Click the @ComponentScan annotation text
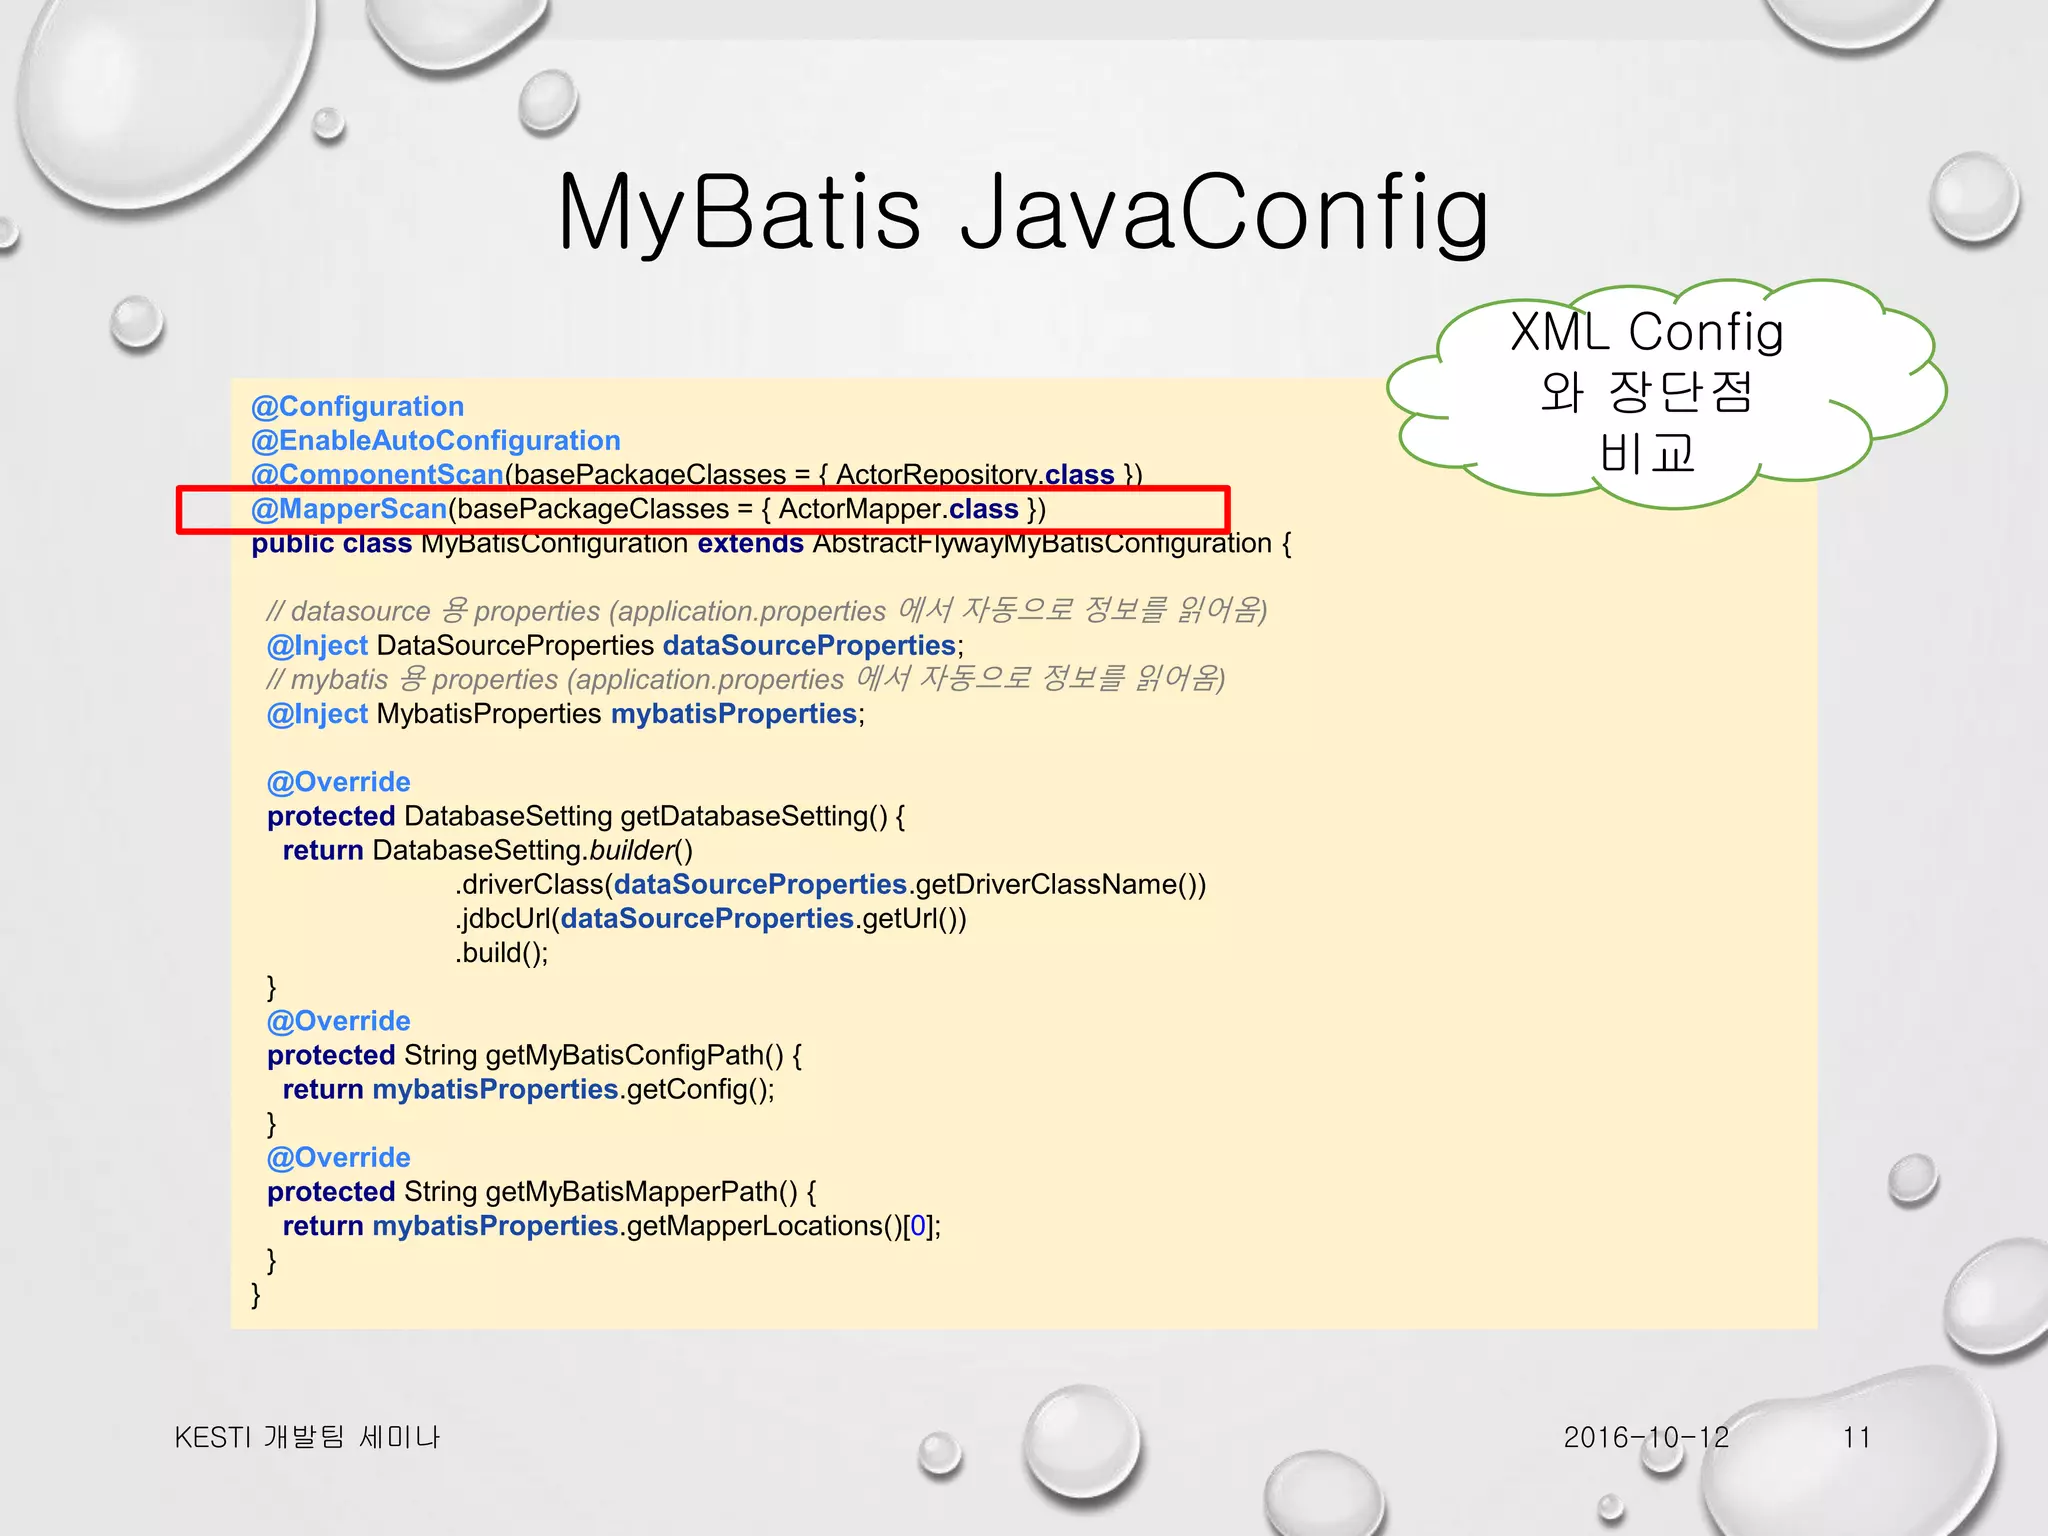Image resolution: width=2048 pixels, height=1536 pixels. point(376,473)
